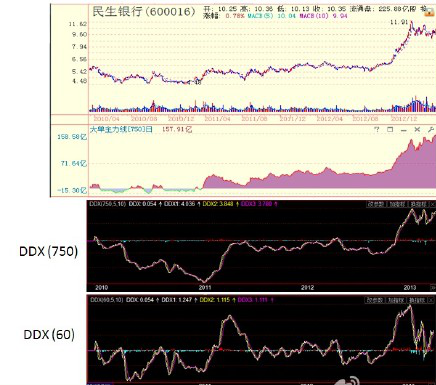
Task: Click the 7.94 price axis label
Action: tap(79, 47)
